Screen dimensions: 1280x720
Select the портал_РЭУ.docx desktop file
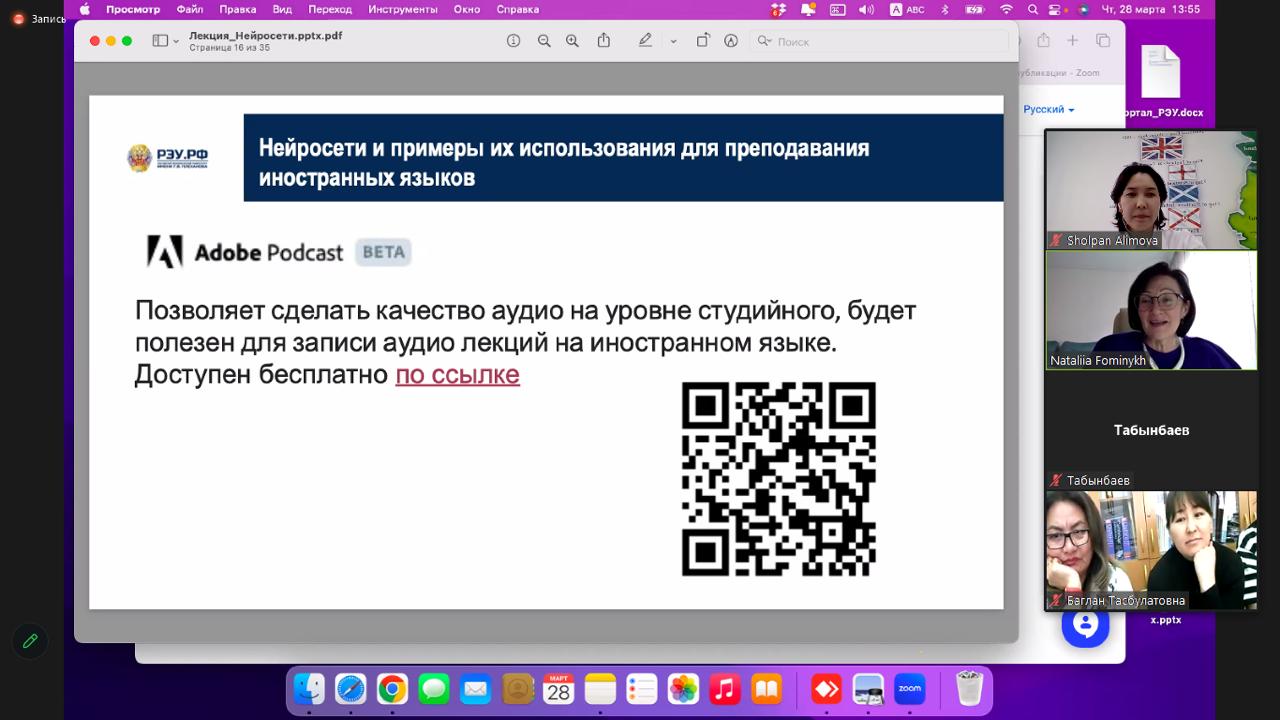click(x=1163, y=82)
